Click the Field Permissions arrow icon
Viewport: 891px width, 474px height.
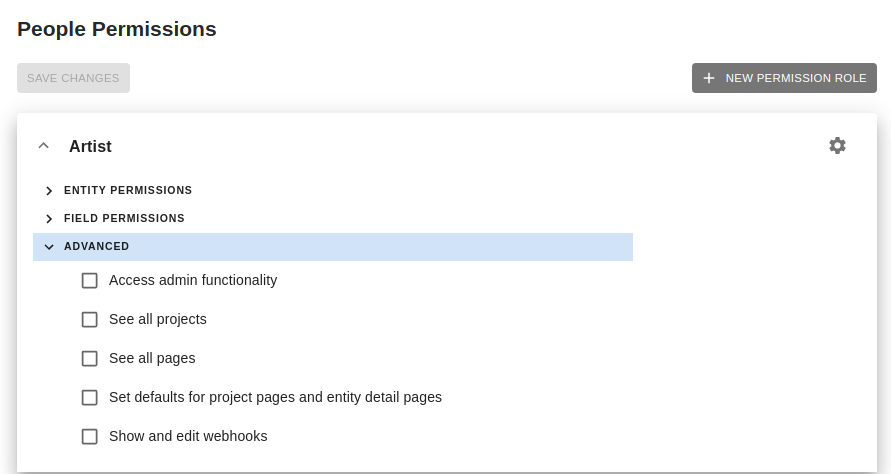[49, 218]
